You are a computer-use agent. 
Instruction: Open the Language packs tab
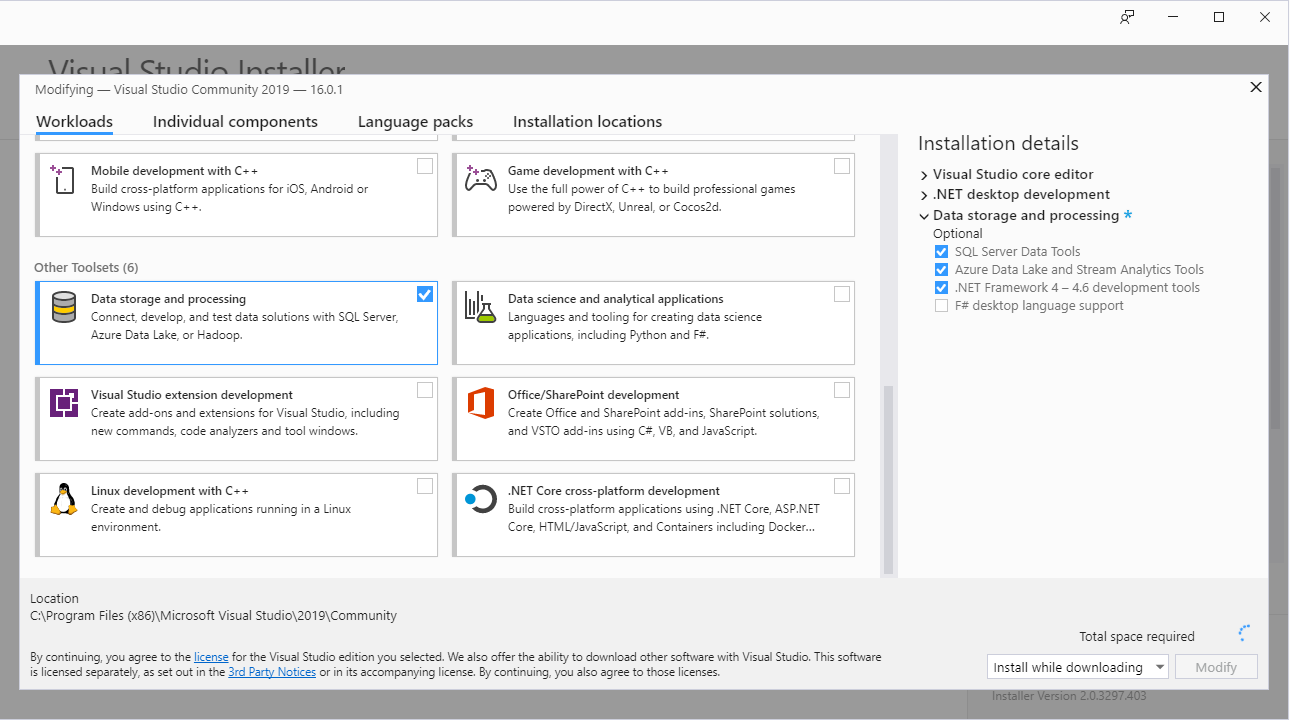point(415,121)
